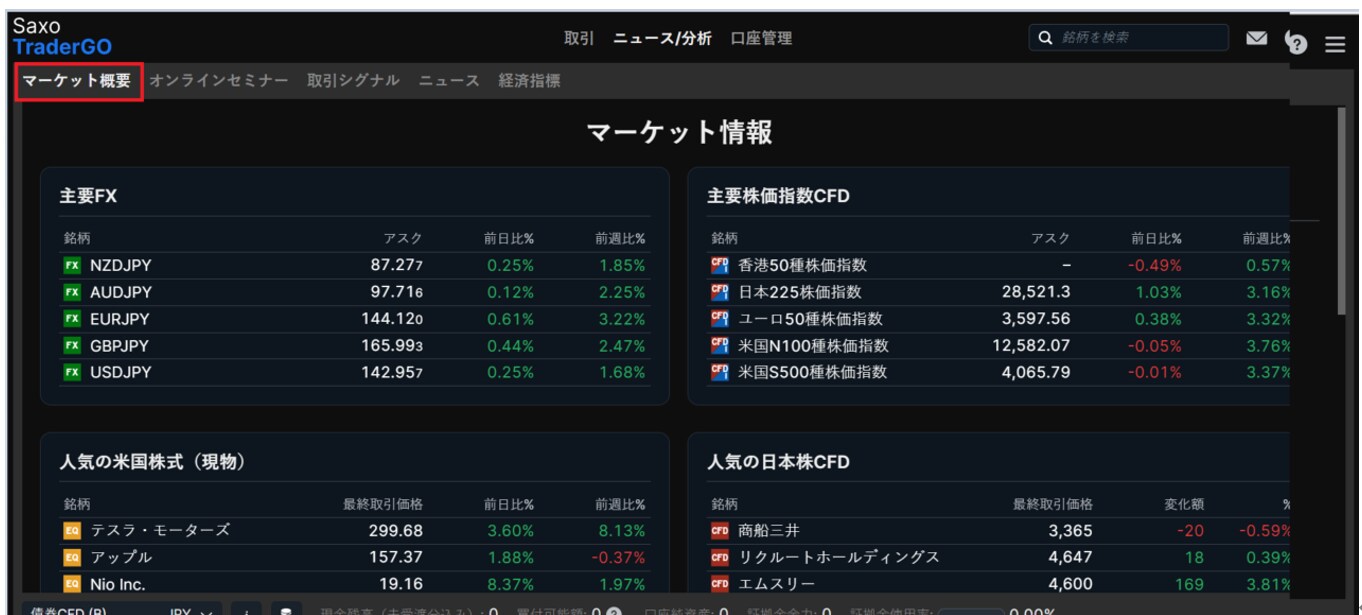This screenshot has width=1362, height=615.
Task: Click the 最終取引価格 header in 人気の米国株式
Action: tap(383, 504)
